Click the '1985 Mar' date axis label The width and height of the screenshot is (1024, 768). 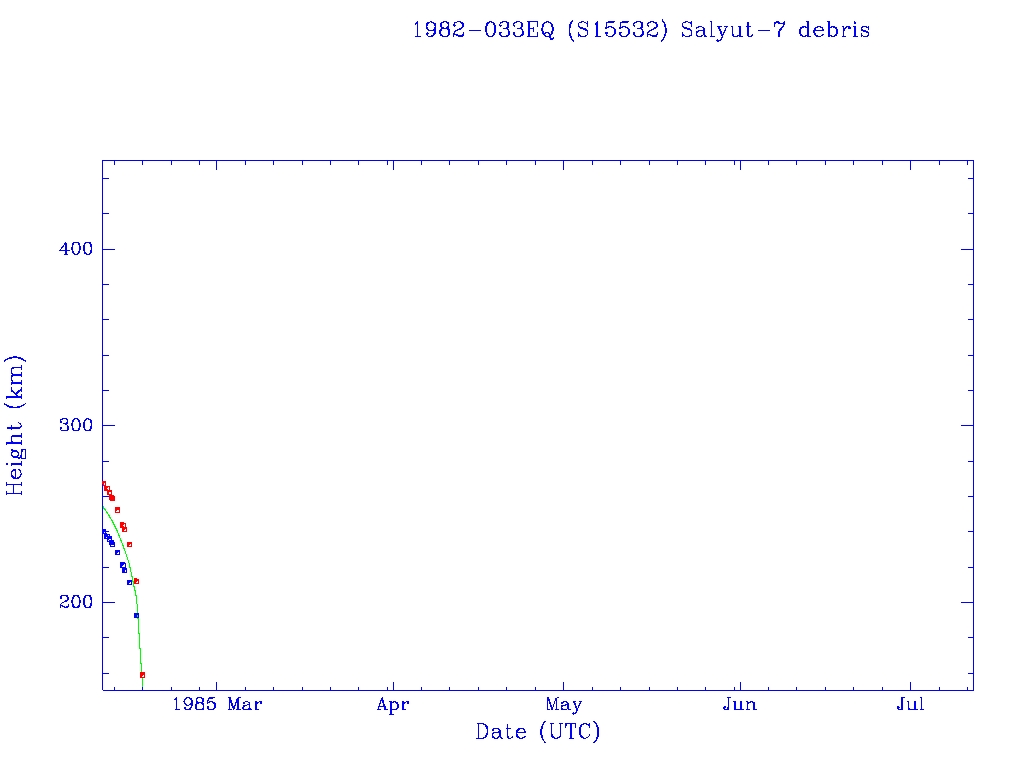(x=217, y=704)
